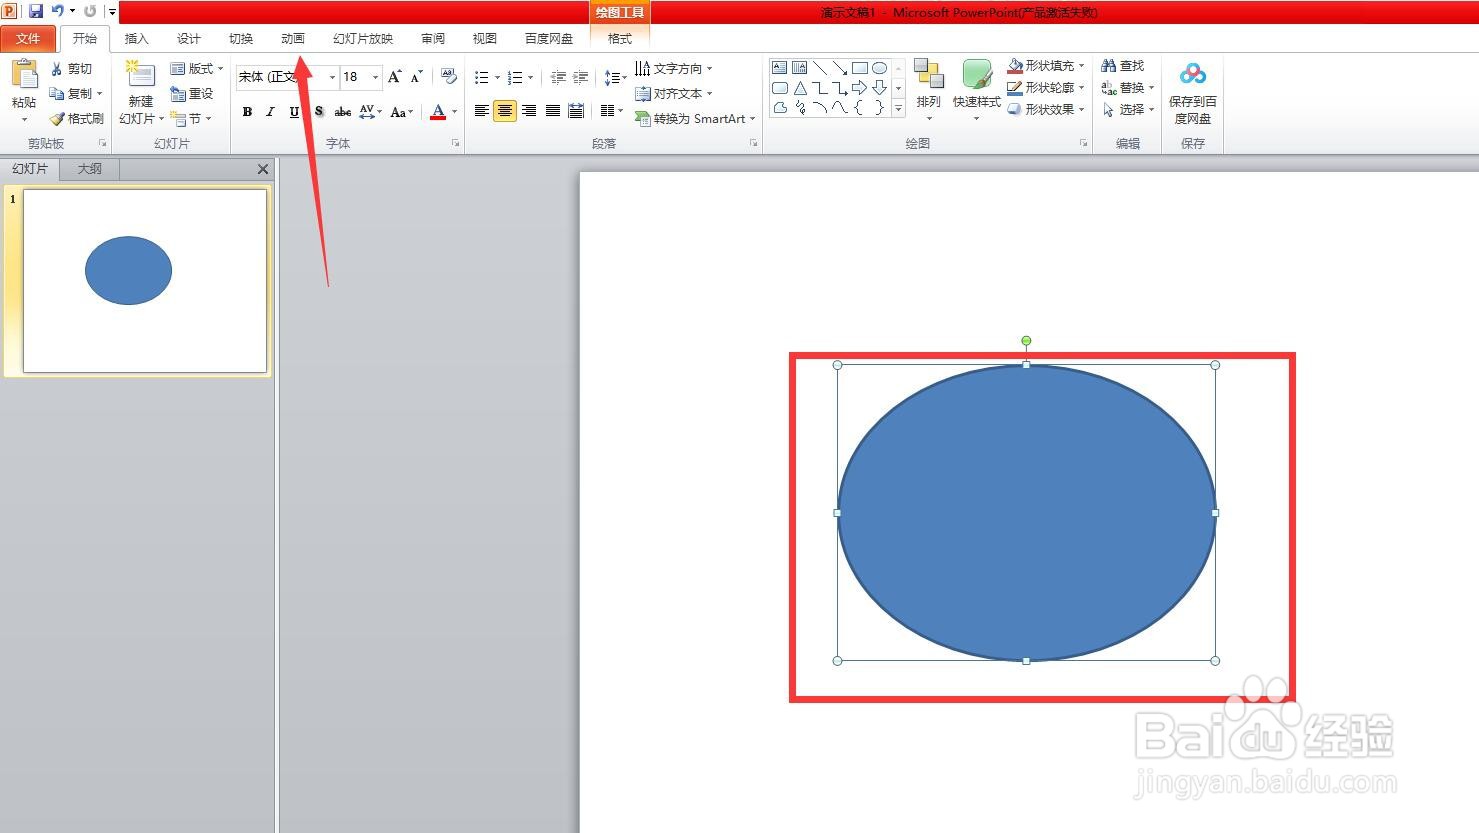Open the Arrange (排列) dropdown
The image size is (1479, 833).
[x=929, y=90]
